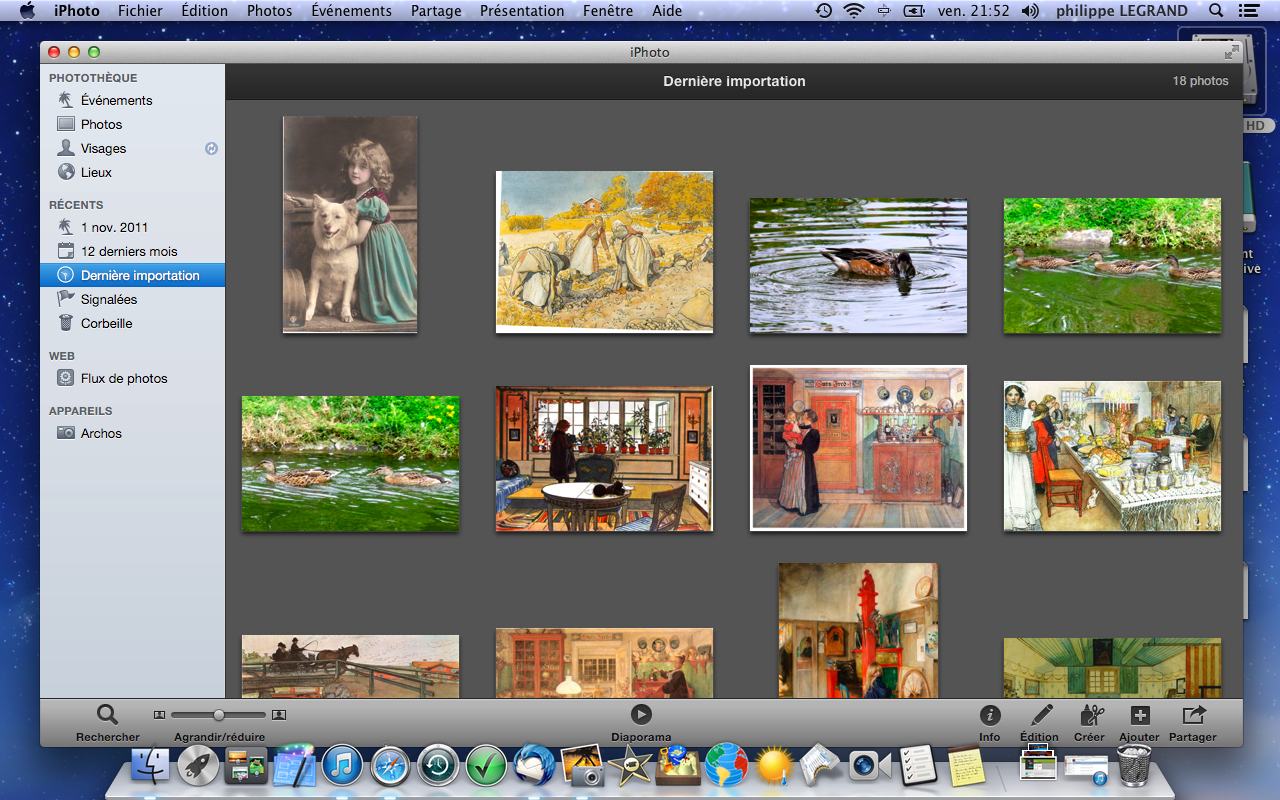Screen dimensions: 1280x800
Task: Open the yellow Stickies notes in Dock
Action: tap(966, 766)
